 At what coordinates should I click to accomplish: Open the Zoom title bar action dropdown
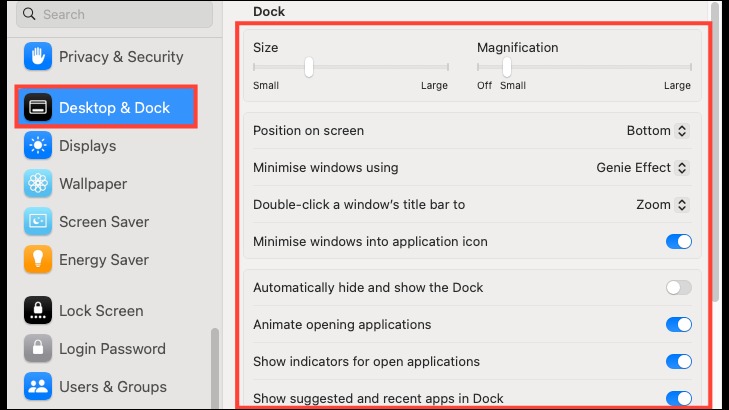pos(663,205)
